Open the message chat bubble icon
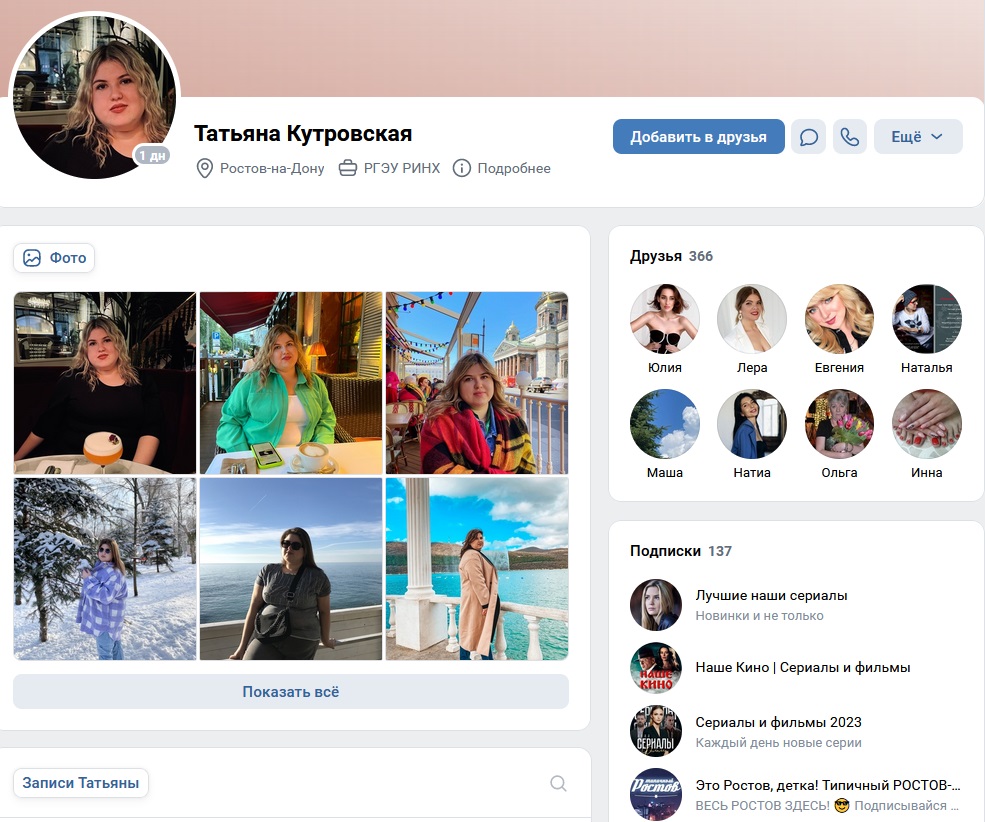Image resolution: width=985 pixels, height=822 pixels. pos(808,136)
